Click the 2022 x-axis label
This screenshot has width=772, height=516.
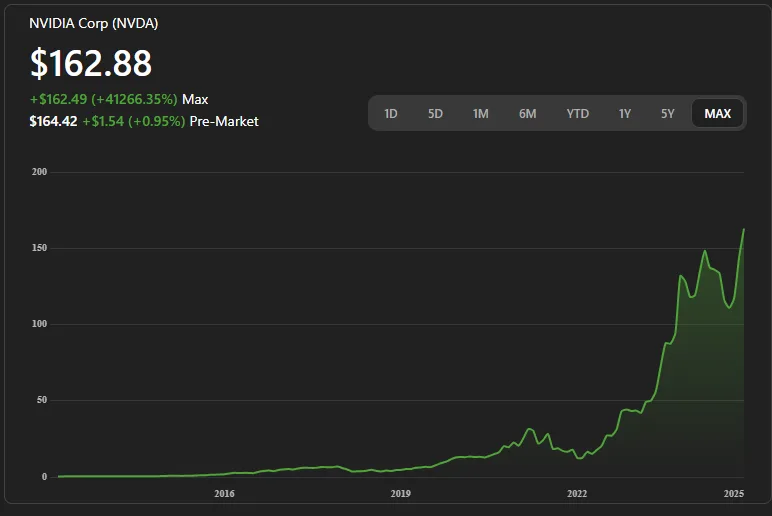pyautogui.click(x=577, y=493)
